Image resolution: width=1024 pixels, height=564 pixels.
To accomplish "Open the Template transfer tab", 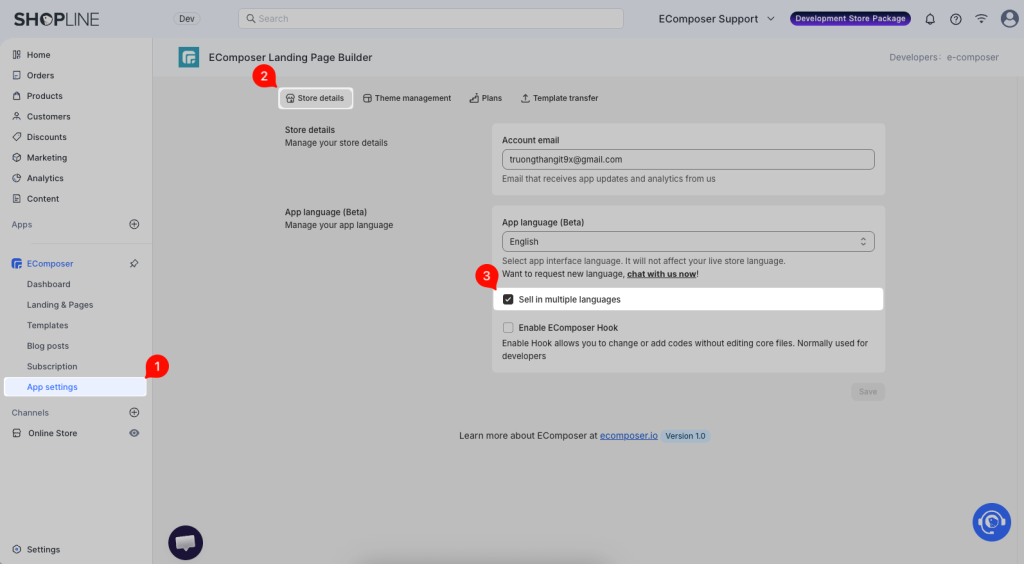I will pyautogui.click(x=559, y=98).
